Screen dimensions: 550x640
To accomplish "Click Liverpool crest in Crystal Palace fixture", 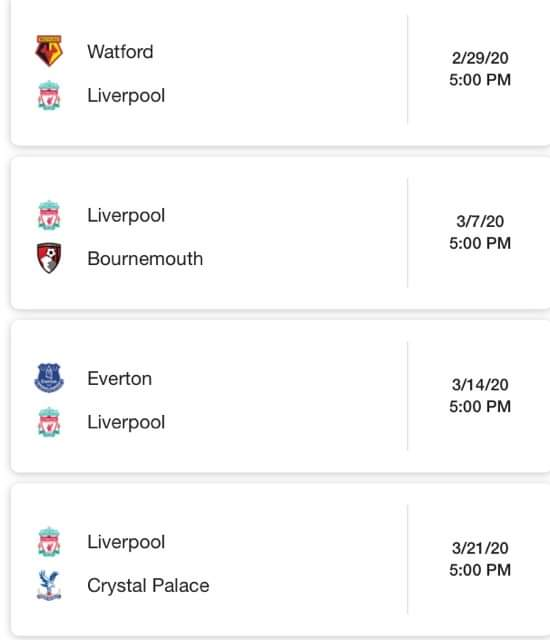I will 49,542.
